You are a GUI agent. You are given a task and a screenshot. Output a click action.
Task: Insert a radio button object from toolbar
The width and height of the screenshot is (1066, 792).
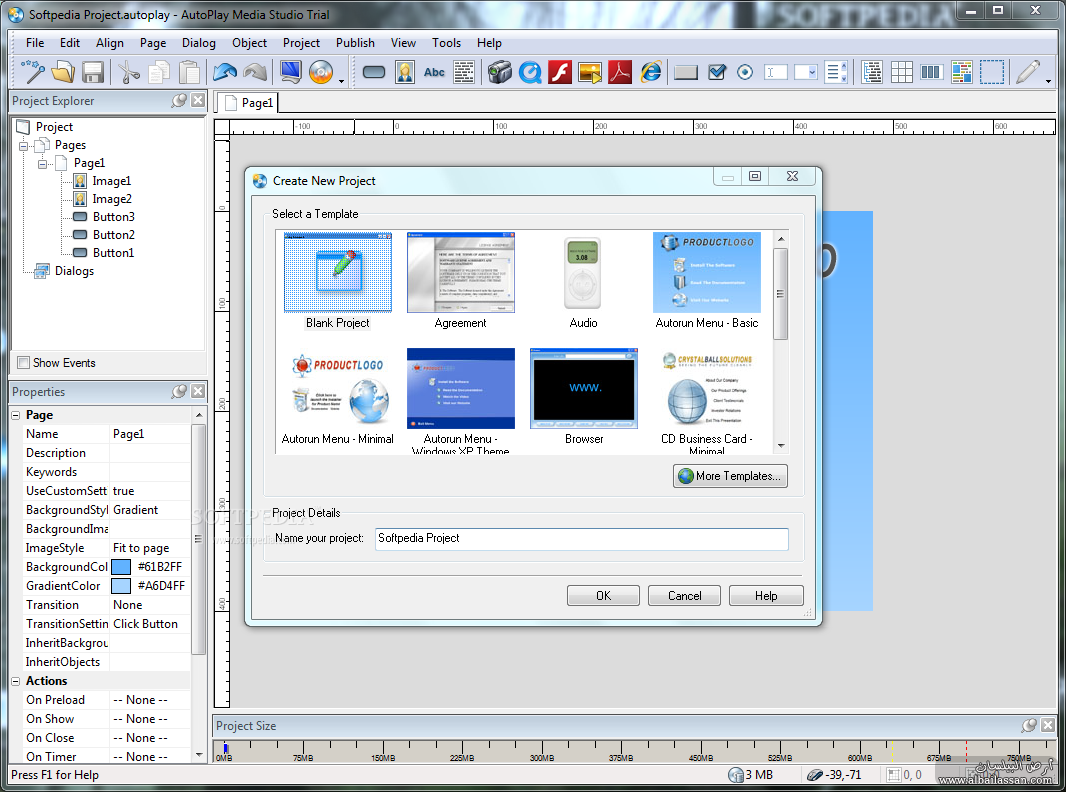tap(745, 71)
